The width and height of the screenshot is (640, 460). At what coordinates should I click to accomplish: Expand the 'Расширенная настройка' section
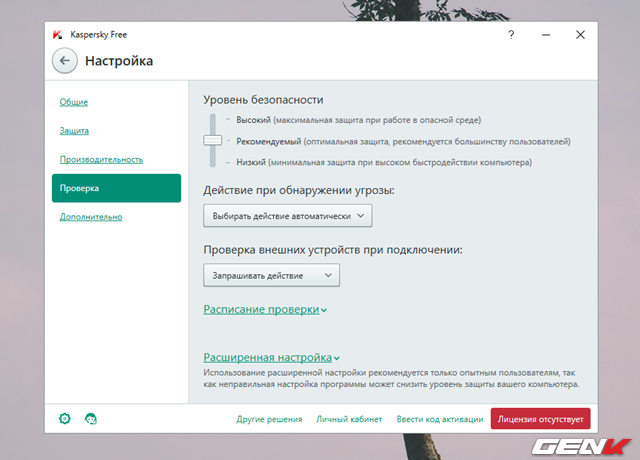tap(271, 357)
